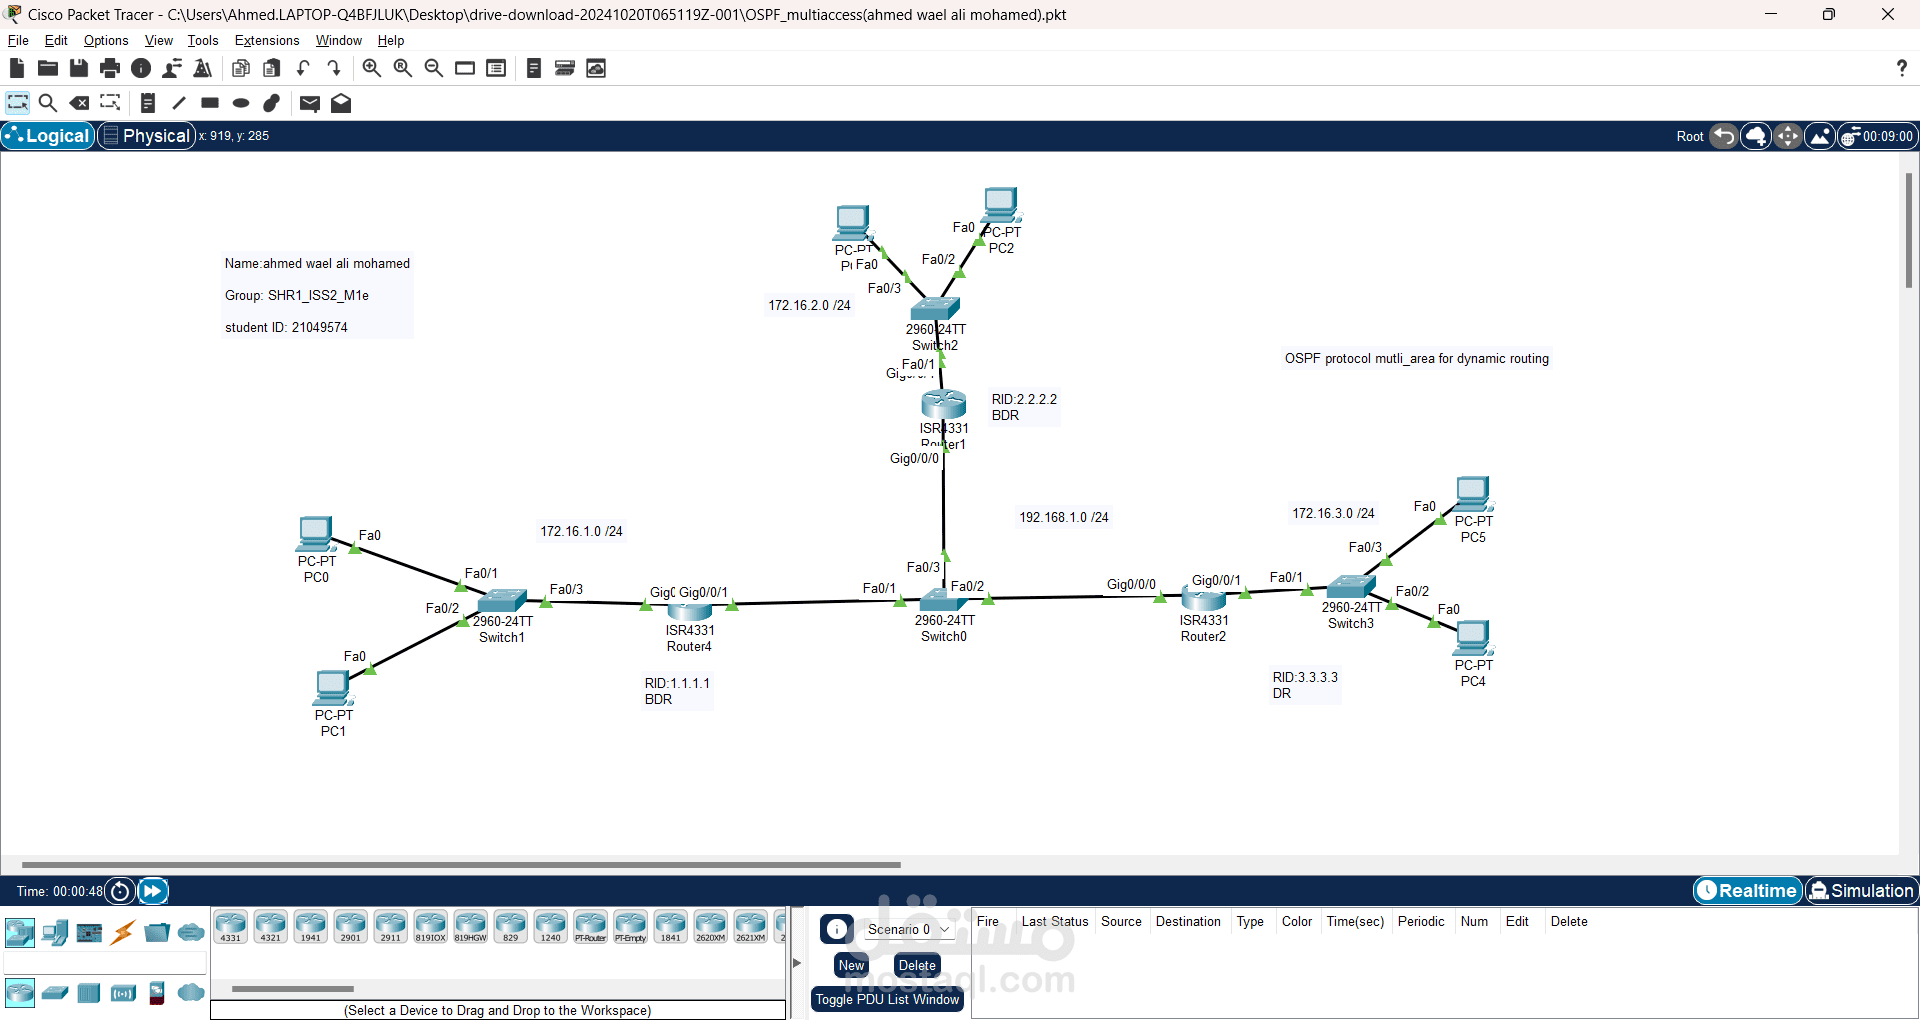Select PC0 in the workspace
This screenshot has width=1920, height=1020.
(316, 535)
